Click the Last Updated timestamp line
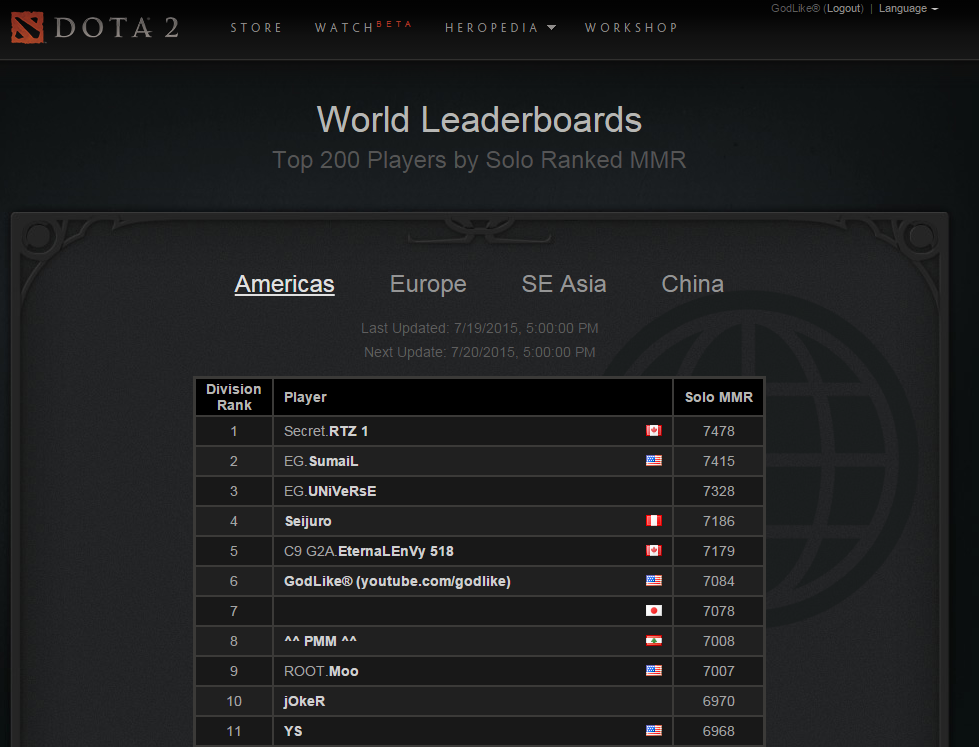This screenshot has height=747, width=979. [480, 328]
